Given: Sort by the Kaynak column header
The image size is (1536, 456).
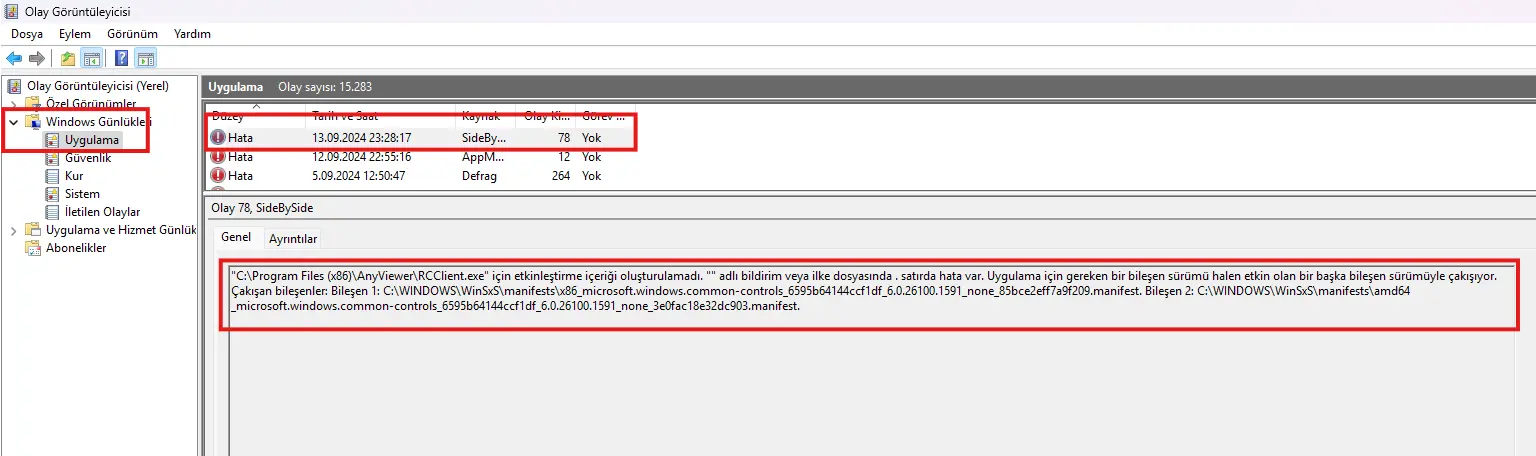Looking at the screenshot, I should (x=485, y=115).
